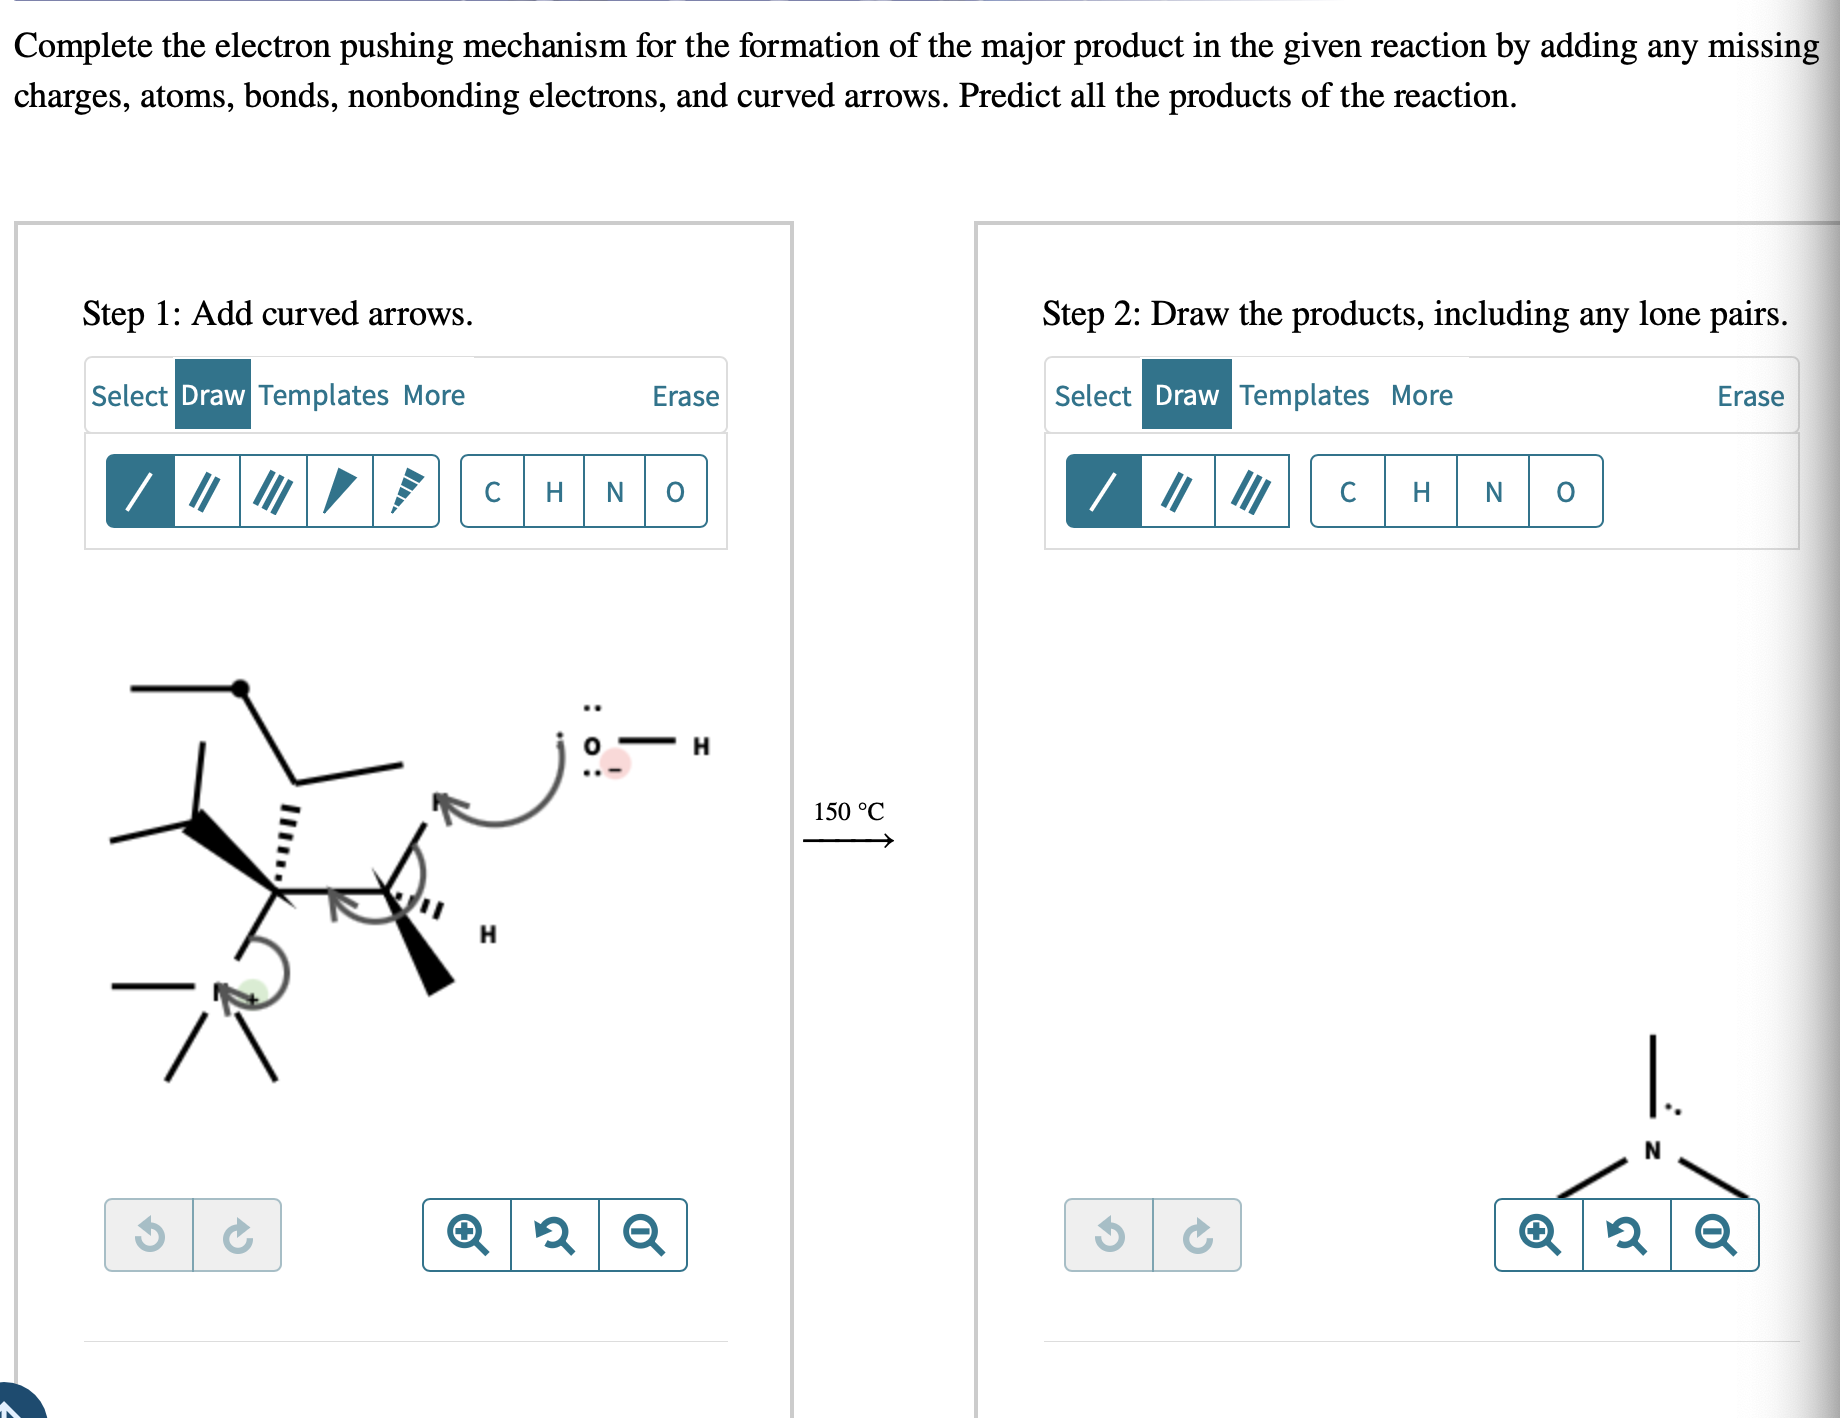
Task: Click Erase in the Step 1 toolbar
Action: (685, 395)
